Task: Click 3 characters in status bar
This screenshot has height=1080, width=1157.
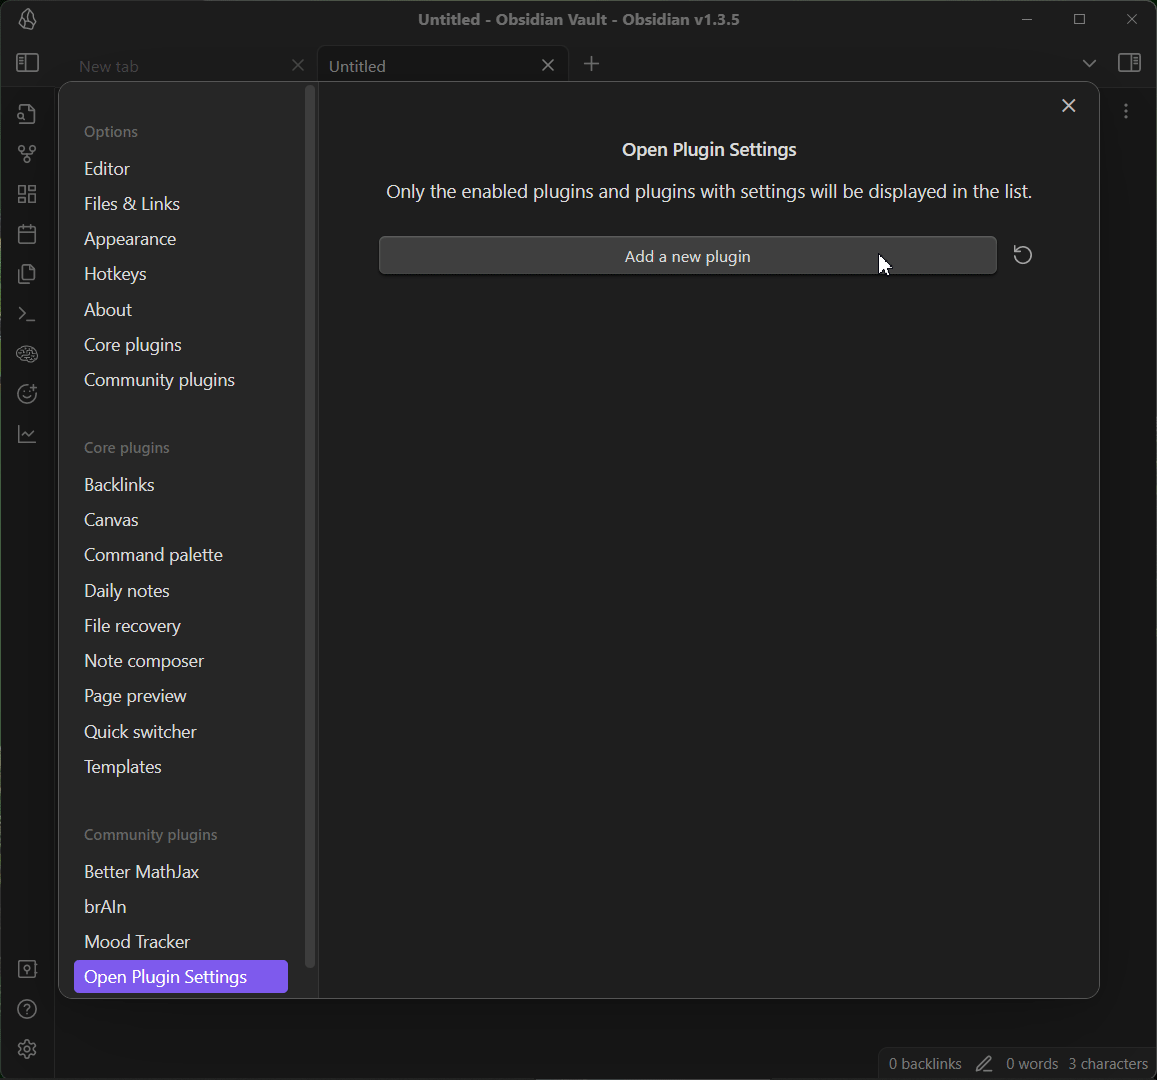Action: click(1108, 1064)
